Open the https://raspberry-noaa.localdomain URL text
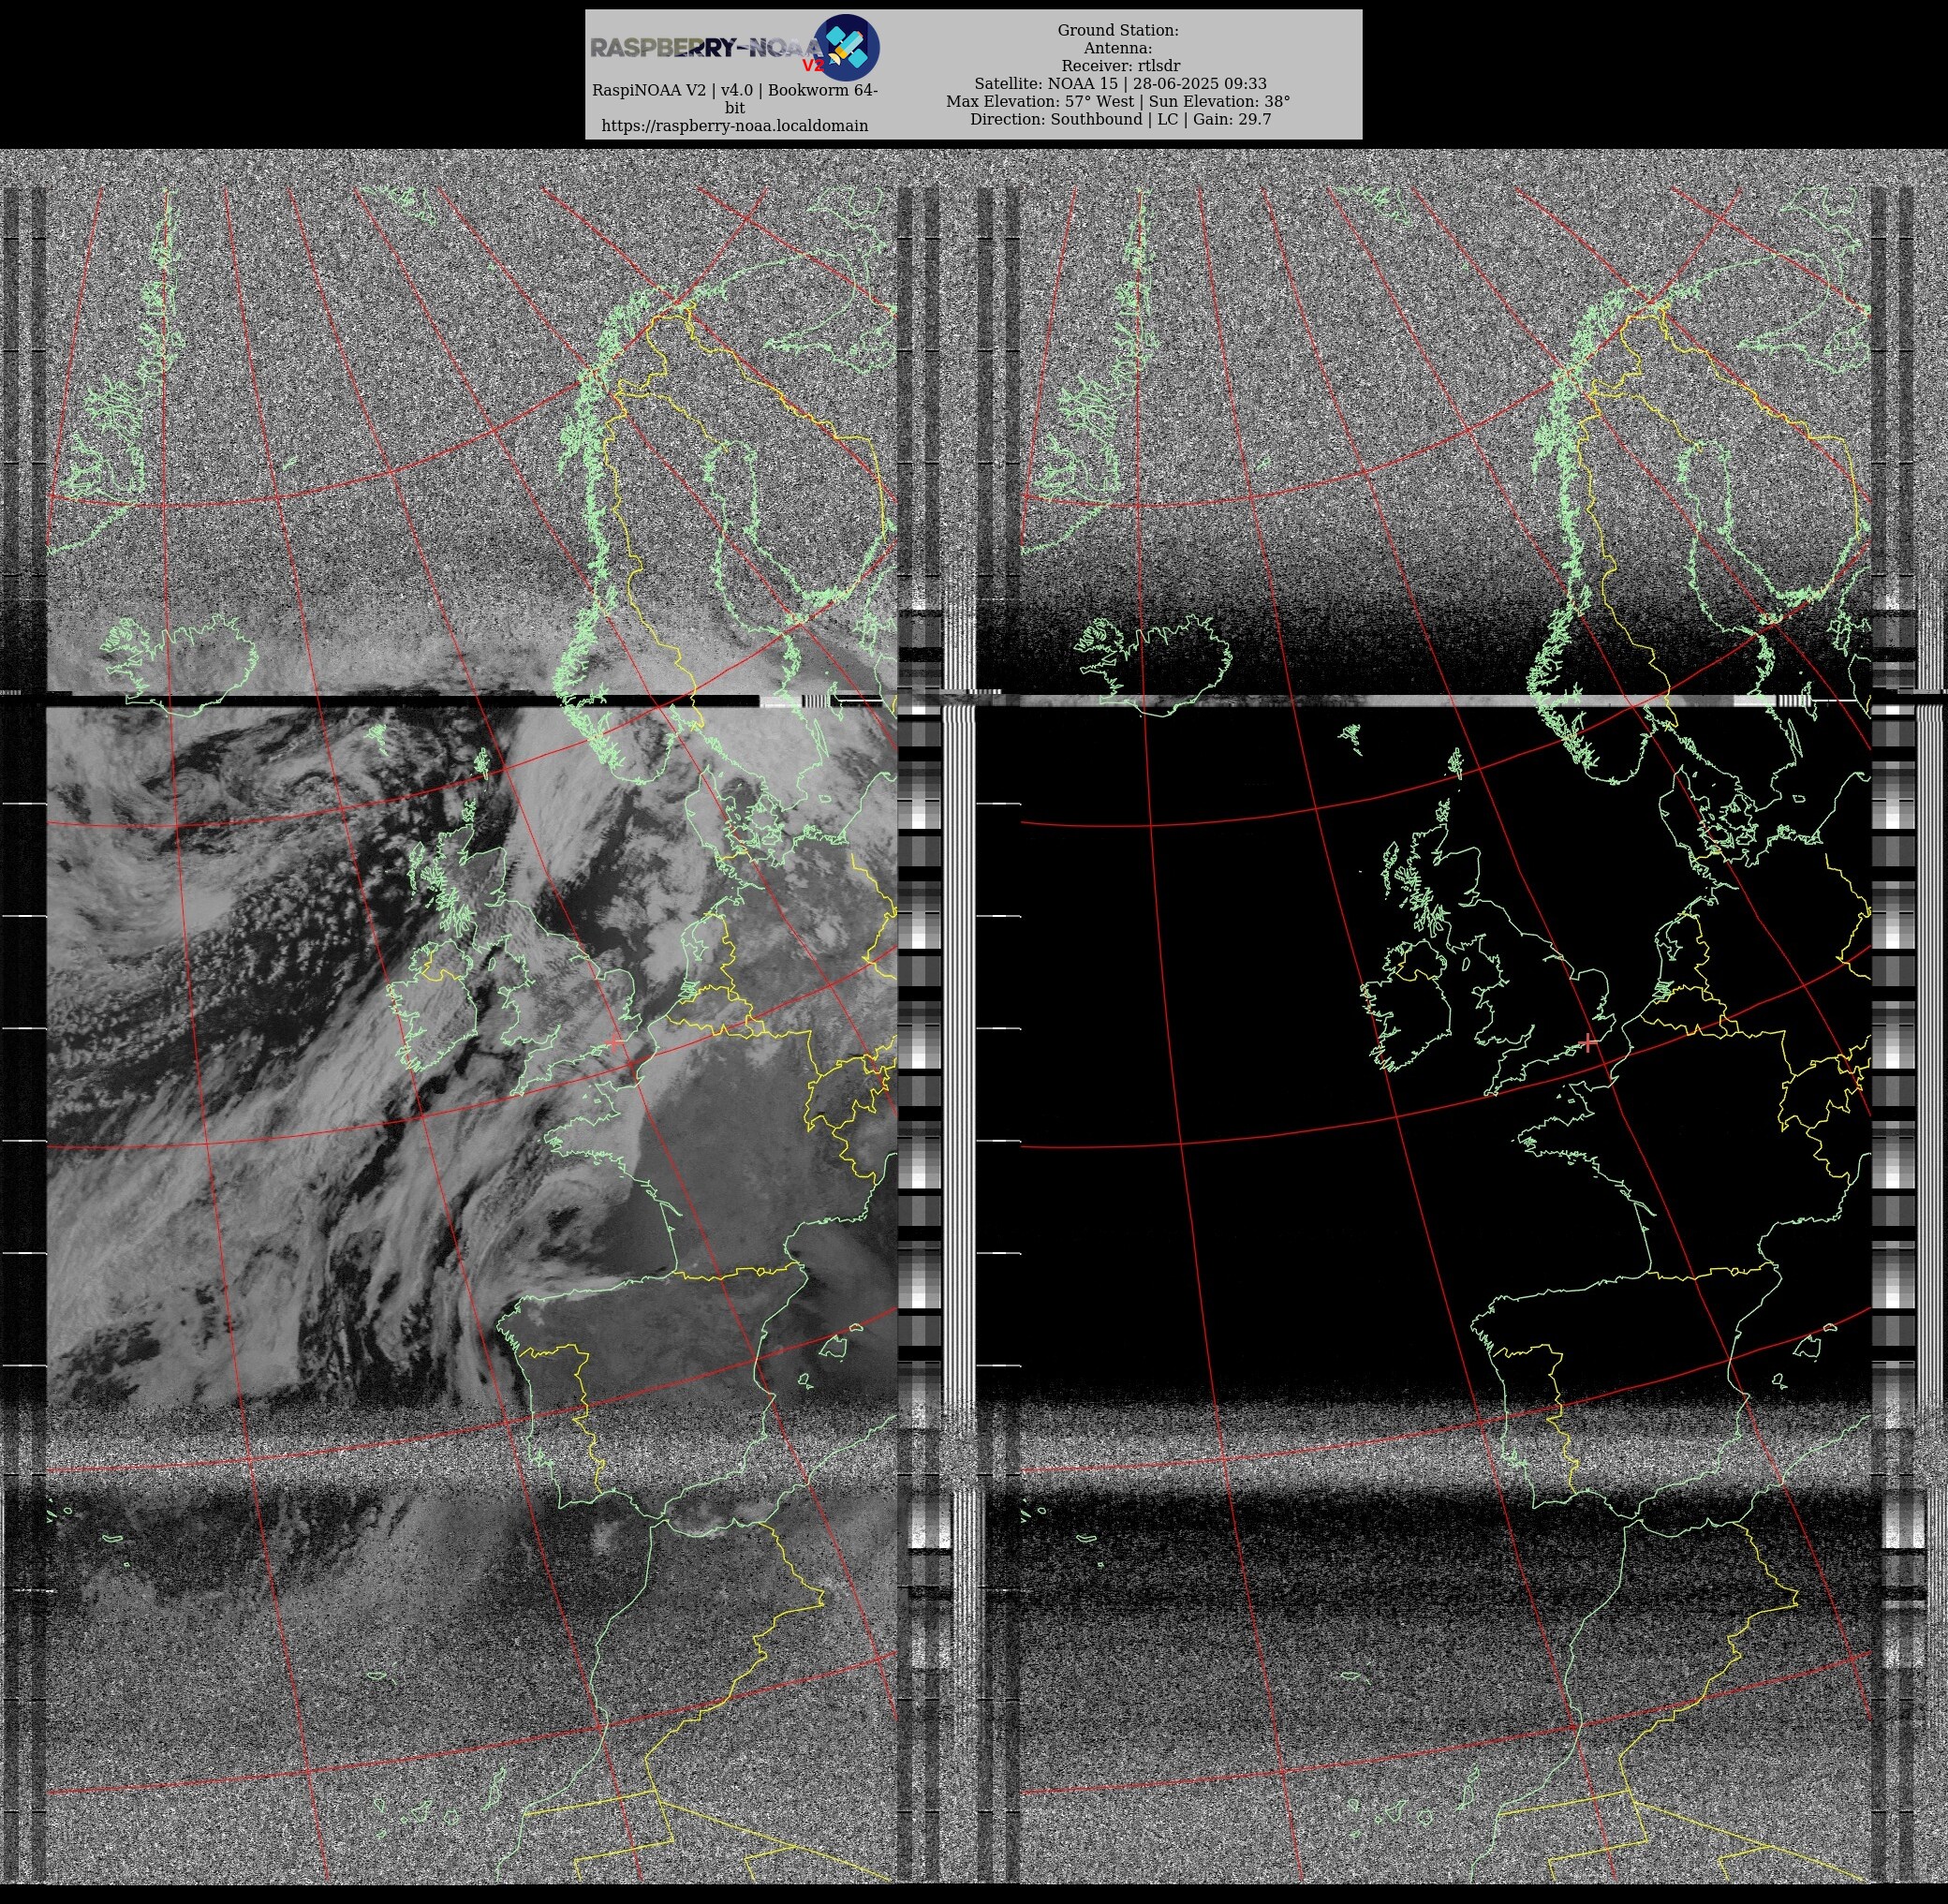The width and height of the screenshot is (1948, 1904). click(735, 126)
